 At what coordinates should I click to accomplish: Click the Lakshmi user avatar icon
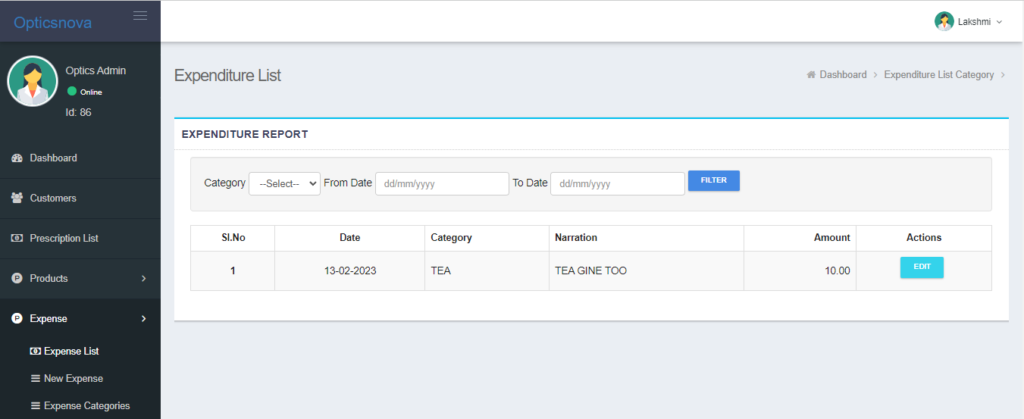(944, 22)
